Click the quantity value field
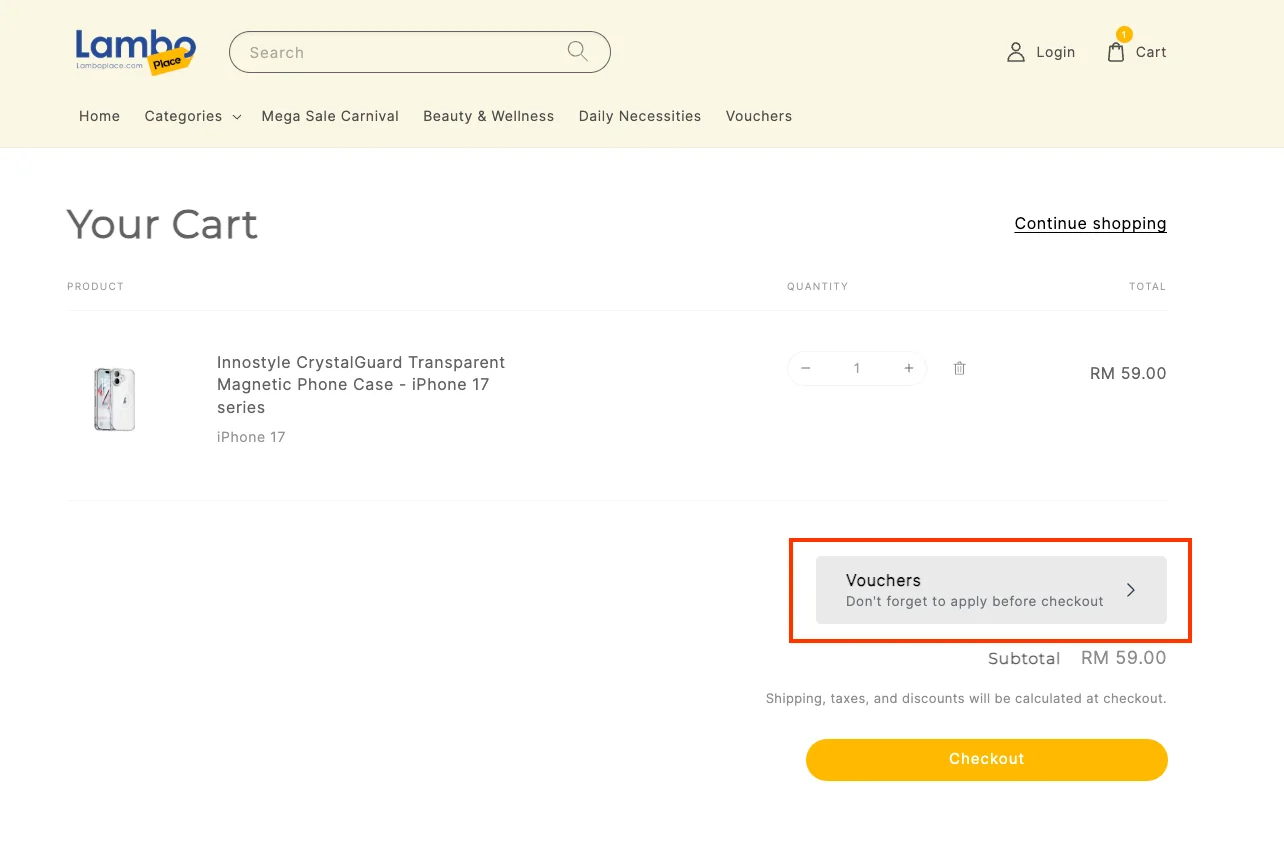1284x848 pixels. click(857, 368)
